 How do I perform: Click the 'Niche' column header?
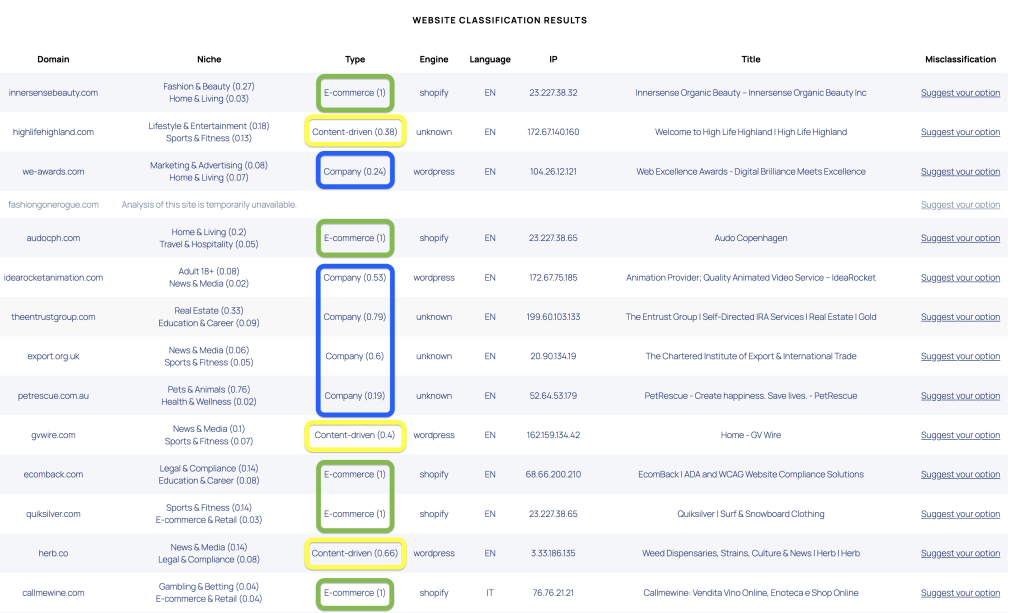coord(209,59)
